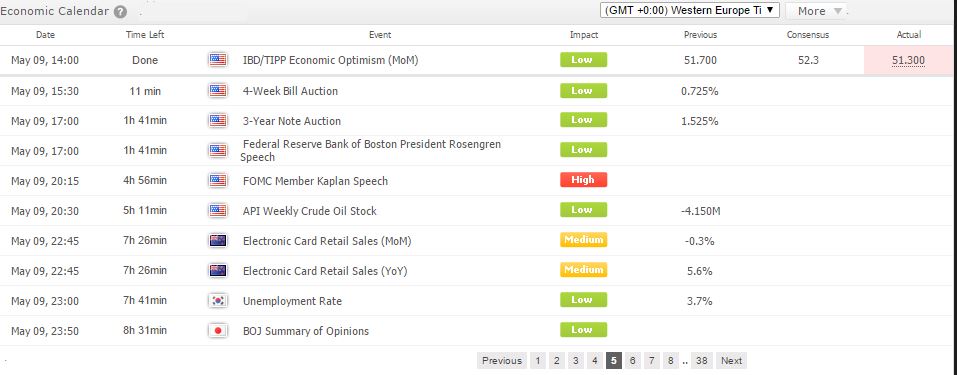Click the High impact badge for Kaplan Speech
The image size is (957, 375).
tap(583, 180)
